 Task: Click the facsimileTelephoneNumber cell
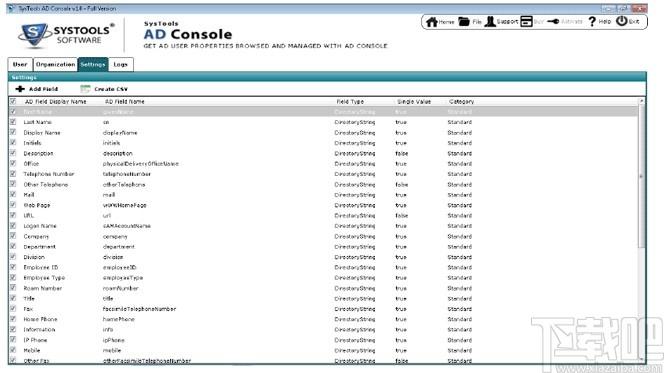[139, 309]
